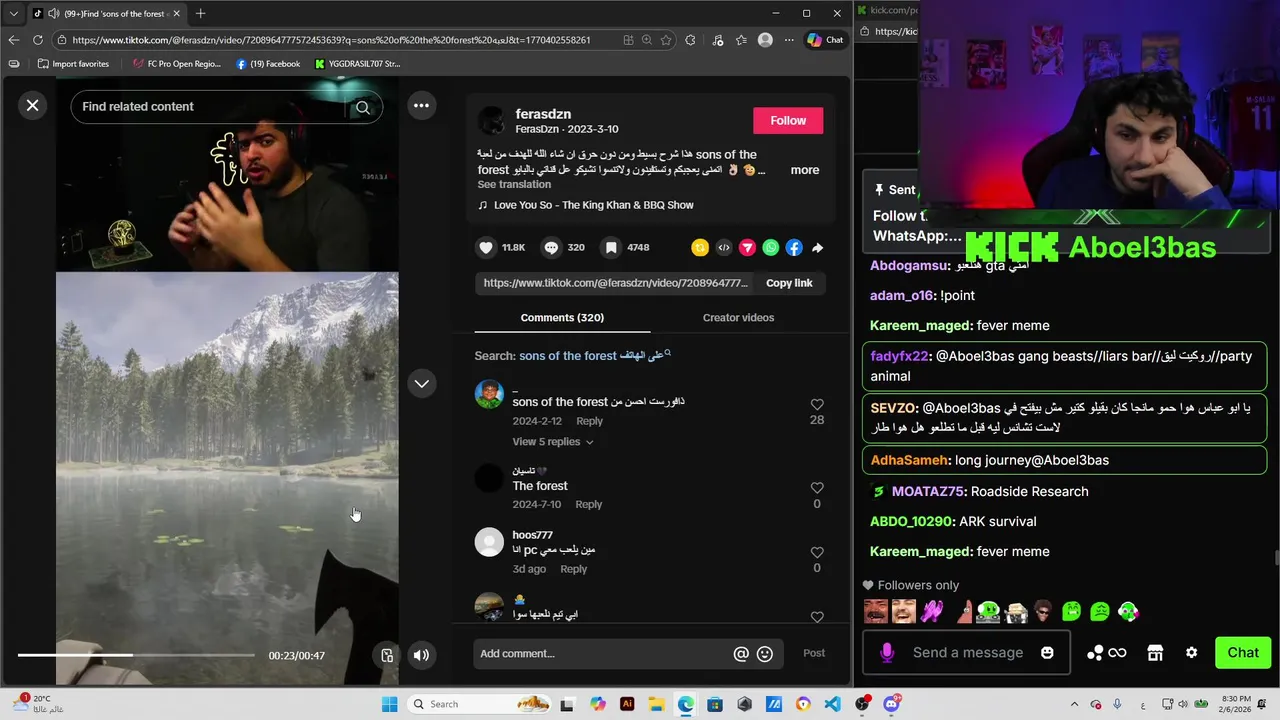Open Edge extensions icon
This screenshot has height=720, width=1280.
coord(690,40)
